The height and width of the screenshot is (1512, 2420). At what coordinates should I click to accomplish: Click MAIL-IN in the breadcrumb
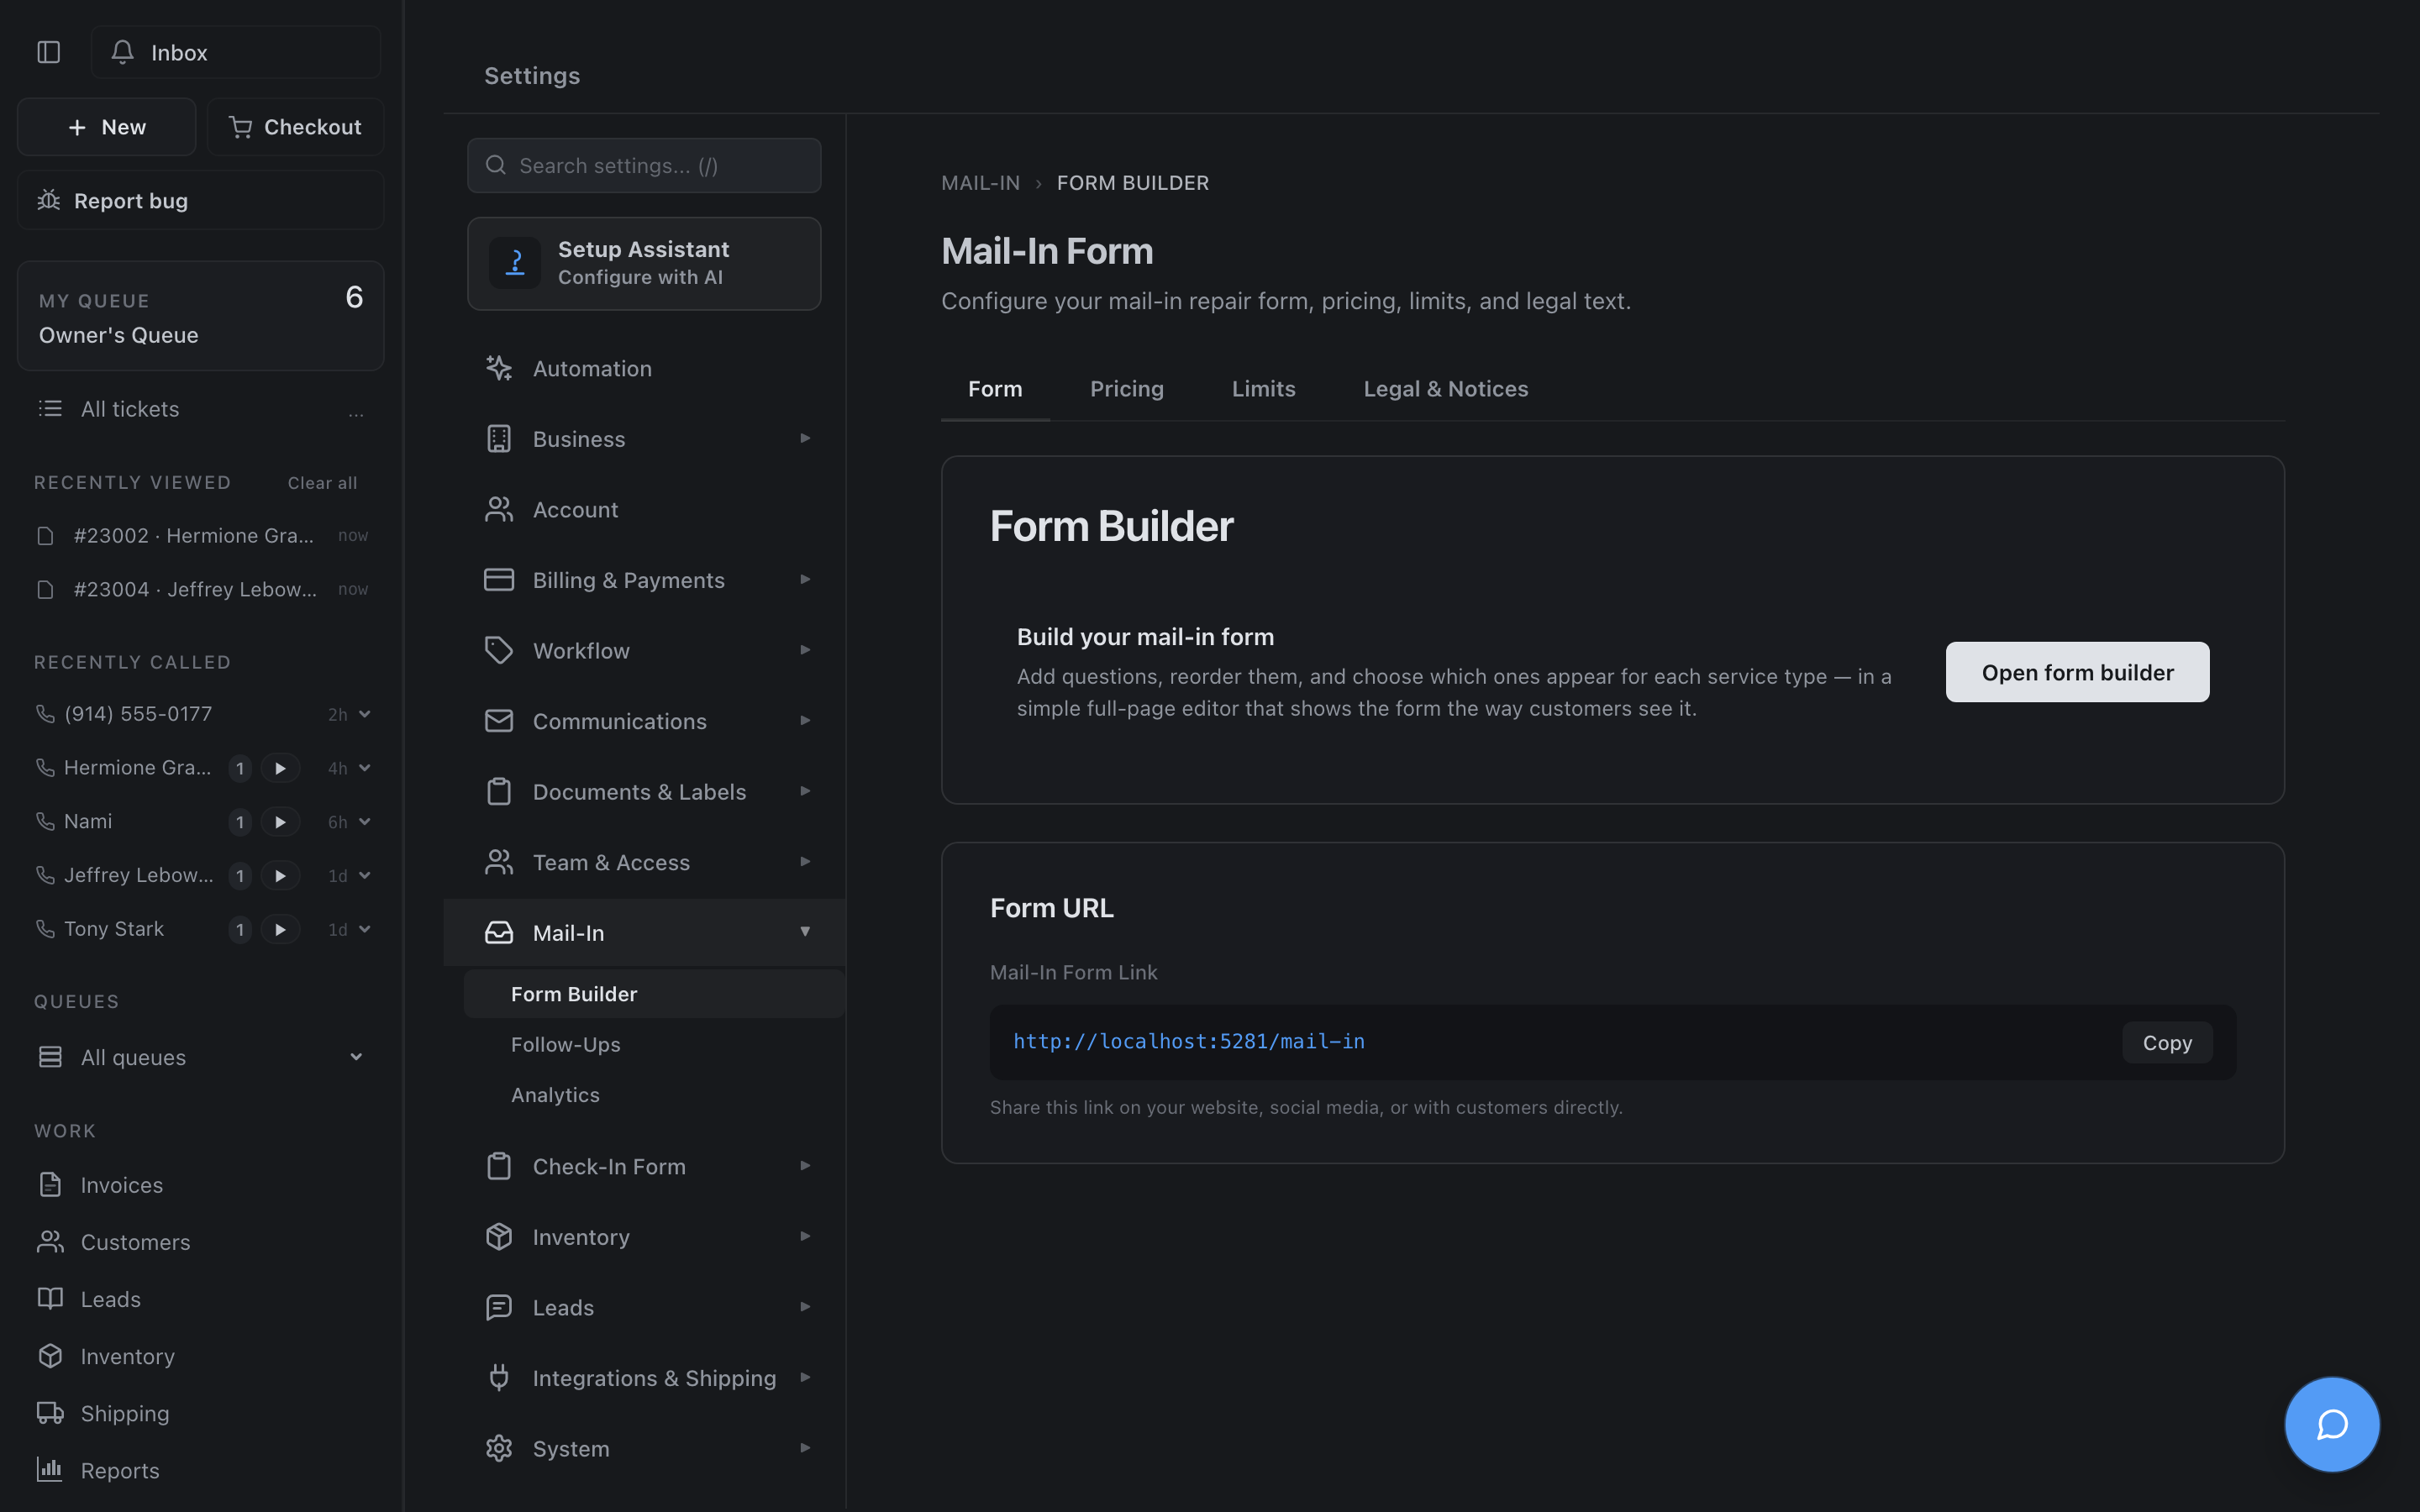coord(980,183)
